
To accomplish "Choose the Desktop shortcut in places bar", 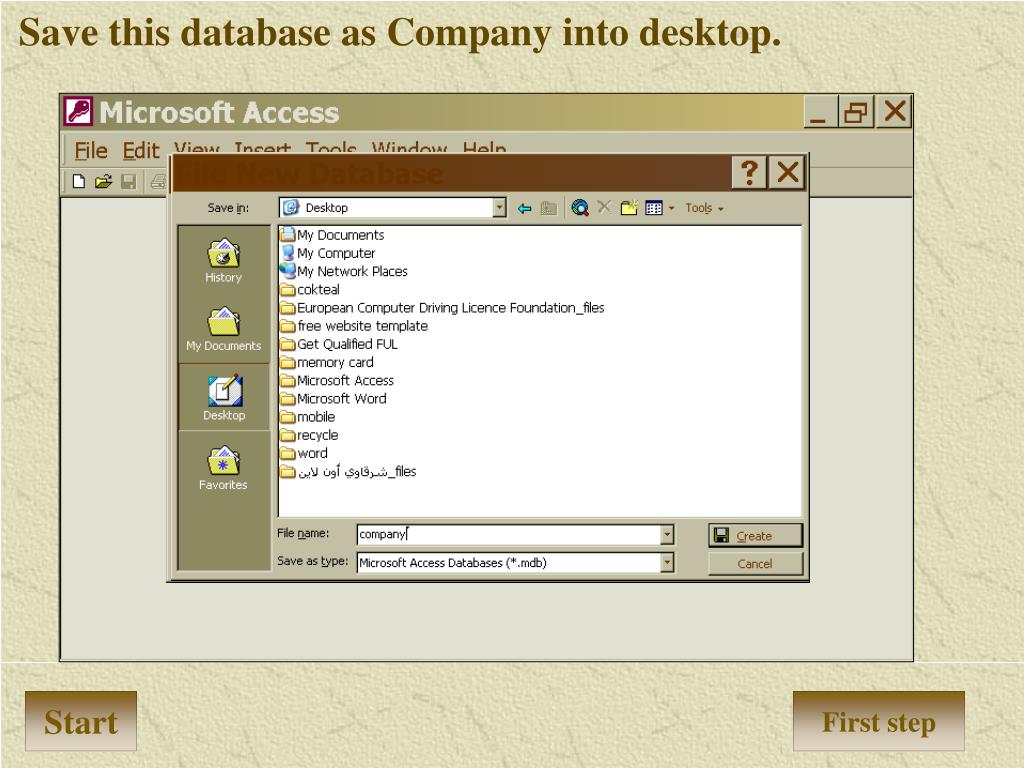I will [x=223, y=397].
